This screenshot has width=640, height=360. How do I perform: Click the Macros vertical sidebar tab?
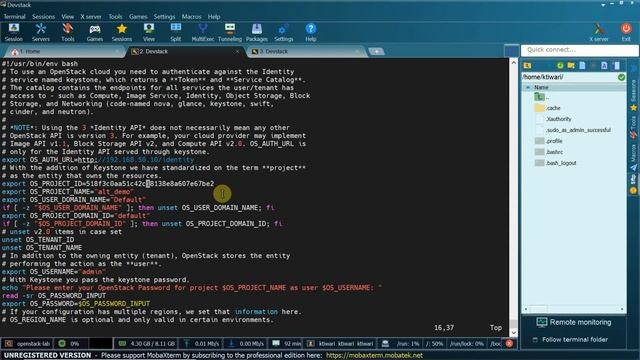click(633, 157)
